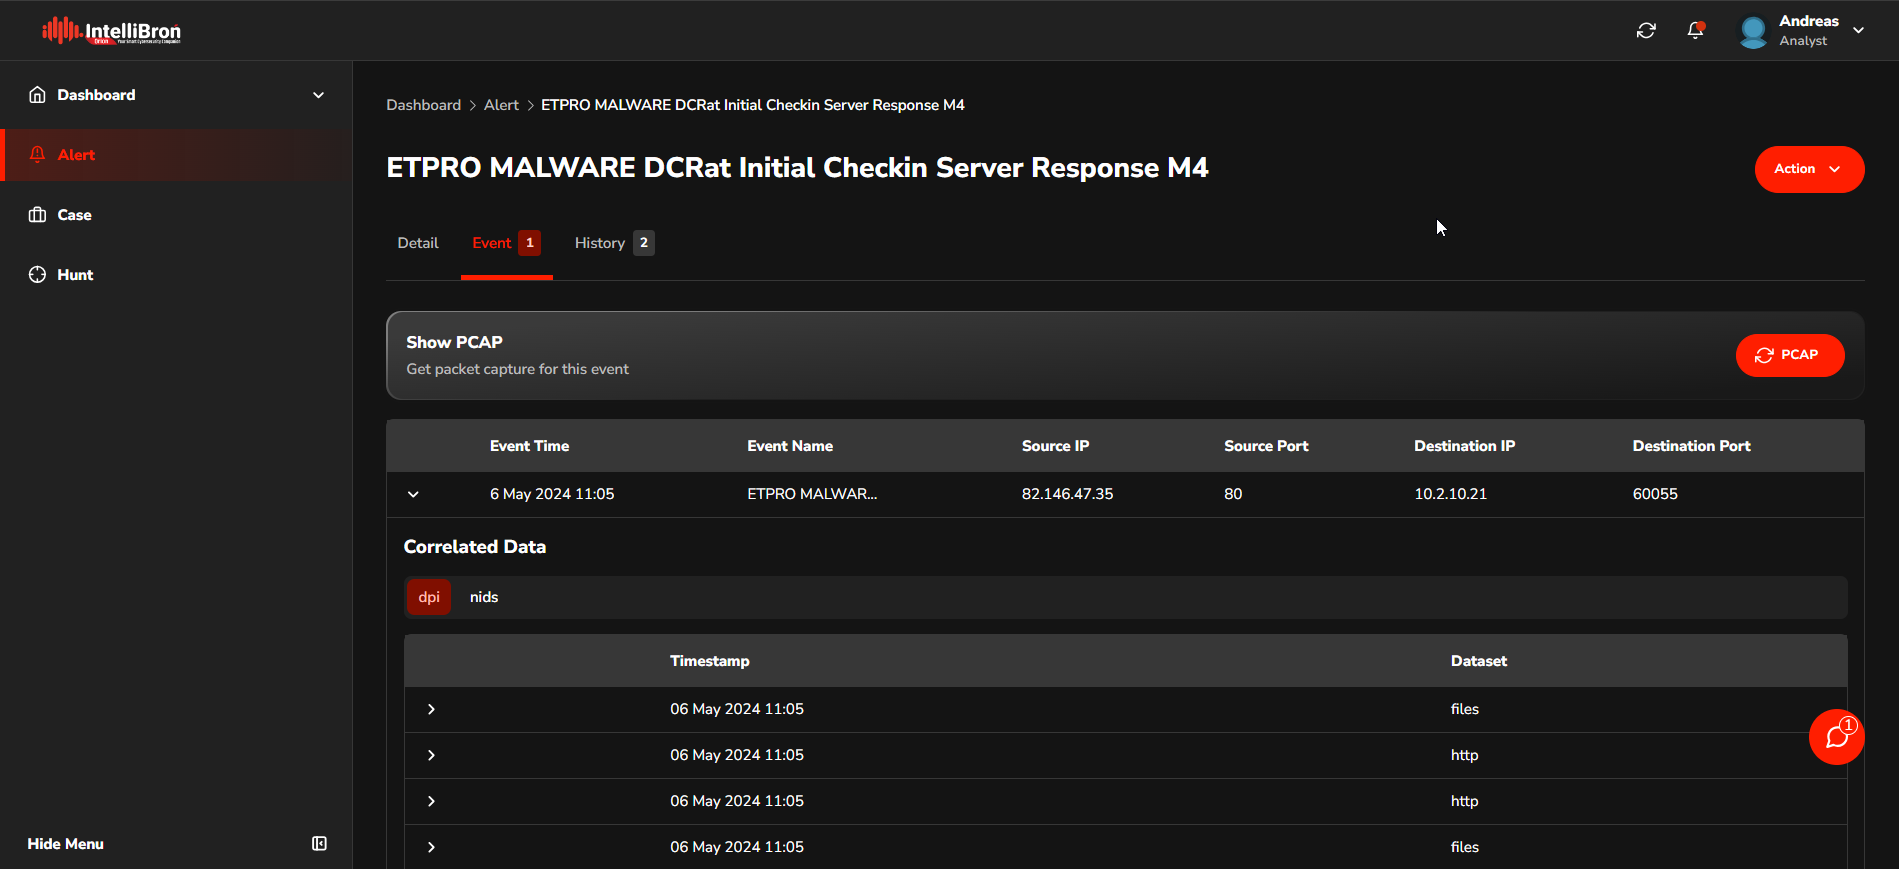Screen dimensions: 1899x869
Task: Select the nids correlated data tab
Action: [484, 597]
